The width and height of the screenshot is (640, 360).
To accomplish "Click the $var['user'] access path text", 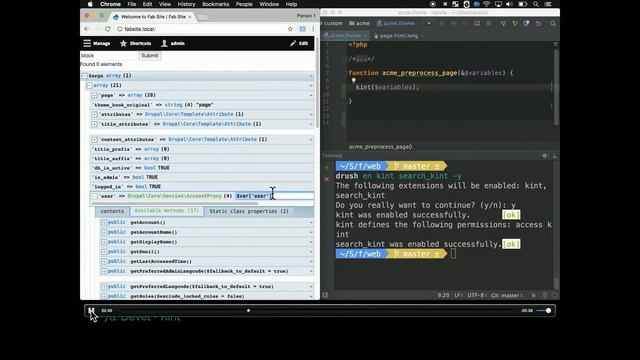I will [253, 196].
